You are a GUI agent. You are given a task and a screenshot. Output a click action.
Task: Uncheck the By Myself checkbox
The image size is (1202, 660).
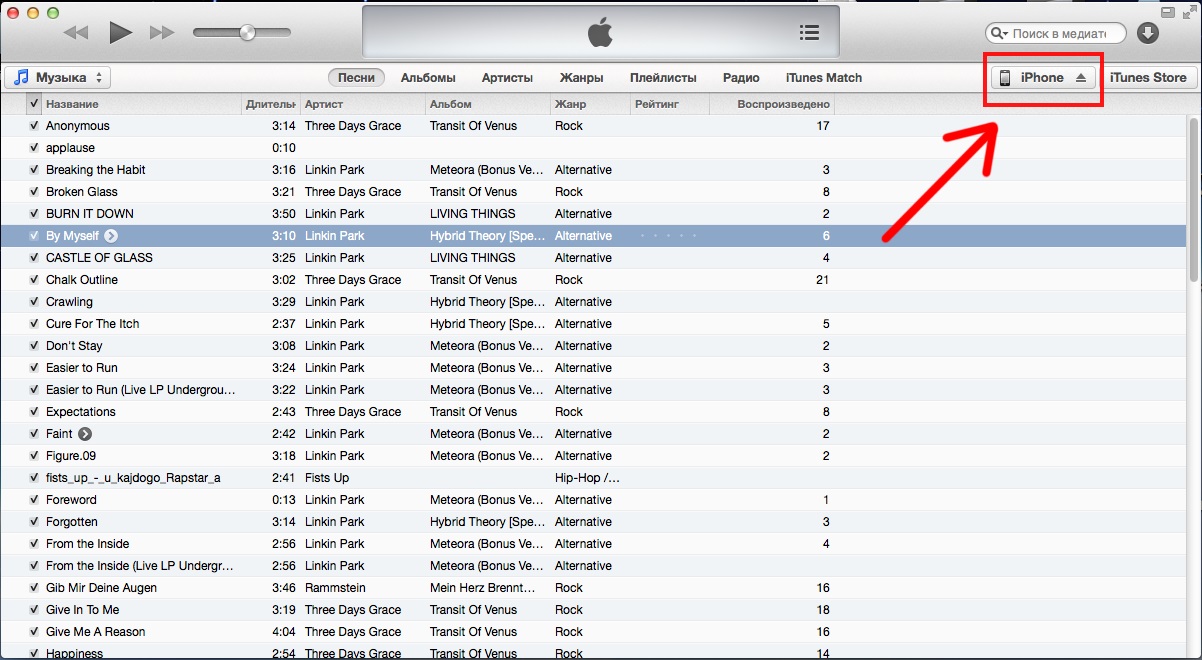(x=35, y=236)
